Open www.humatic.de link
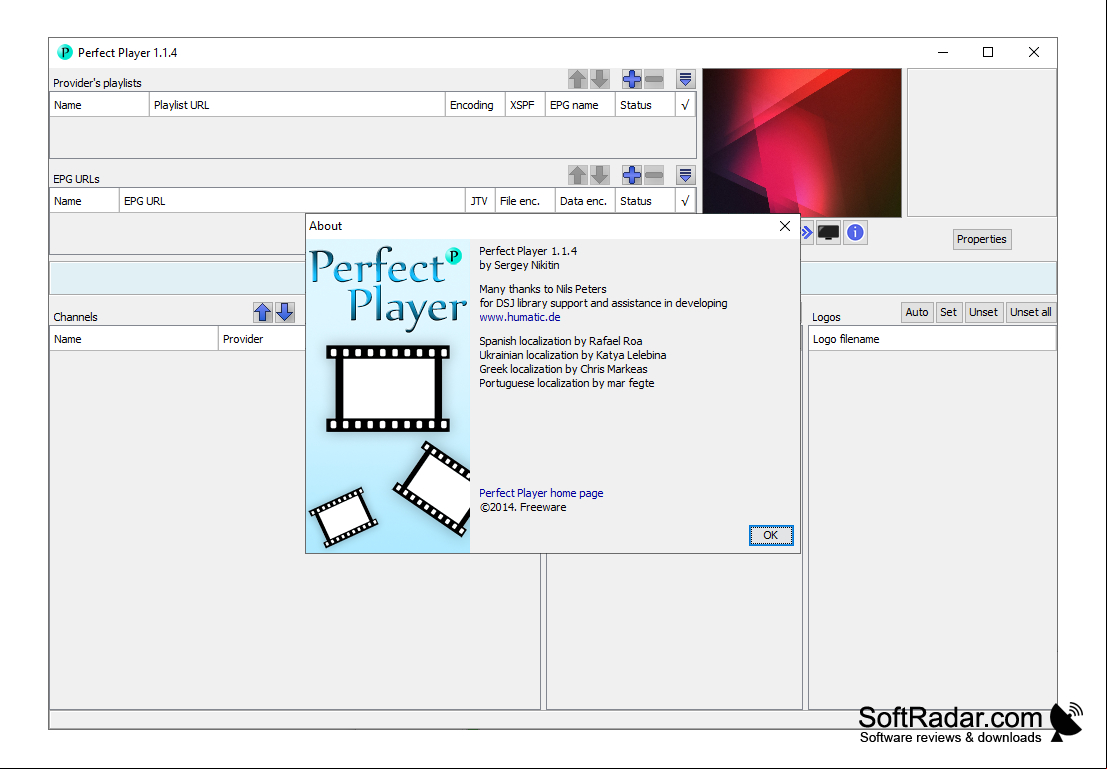 [520, 317]
